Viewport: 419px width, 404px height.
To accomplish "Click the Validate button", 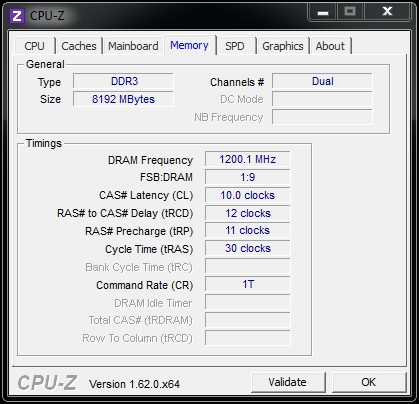I will [288, 382].
